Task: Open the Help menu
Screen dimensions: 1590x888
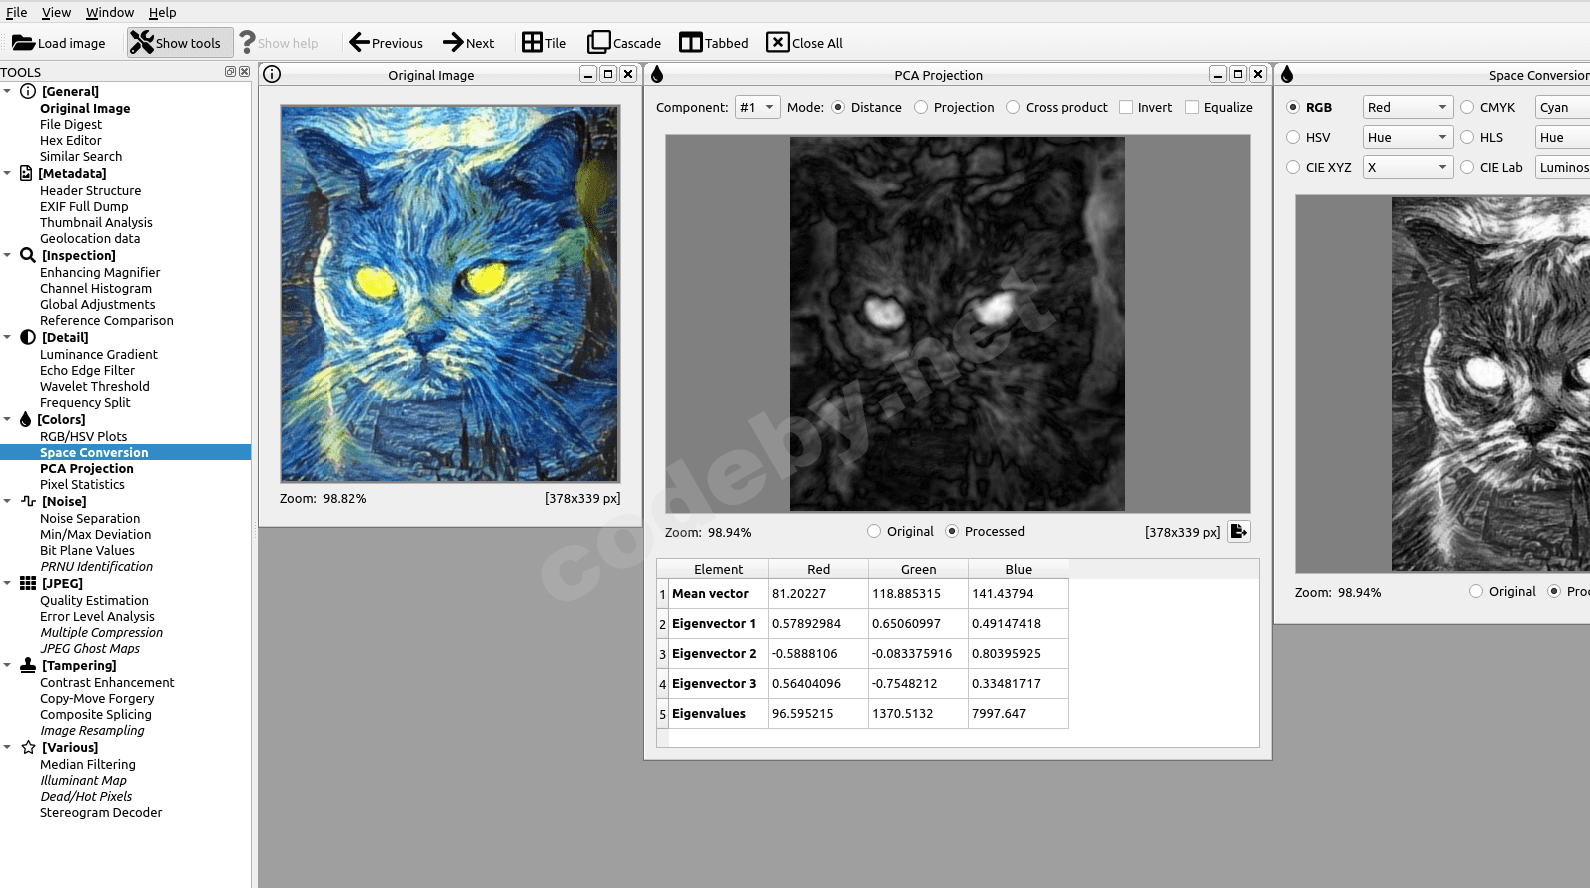Action: pos(162,13)
